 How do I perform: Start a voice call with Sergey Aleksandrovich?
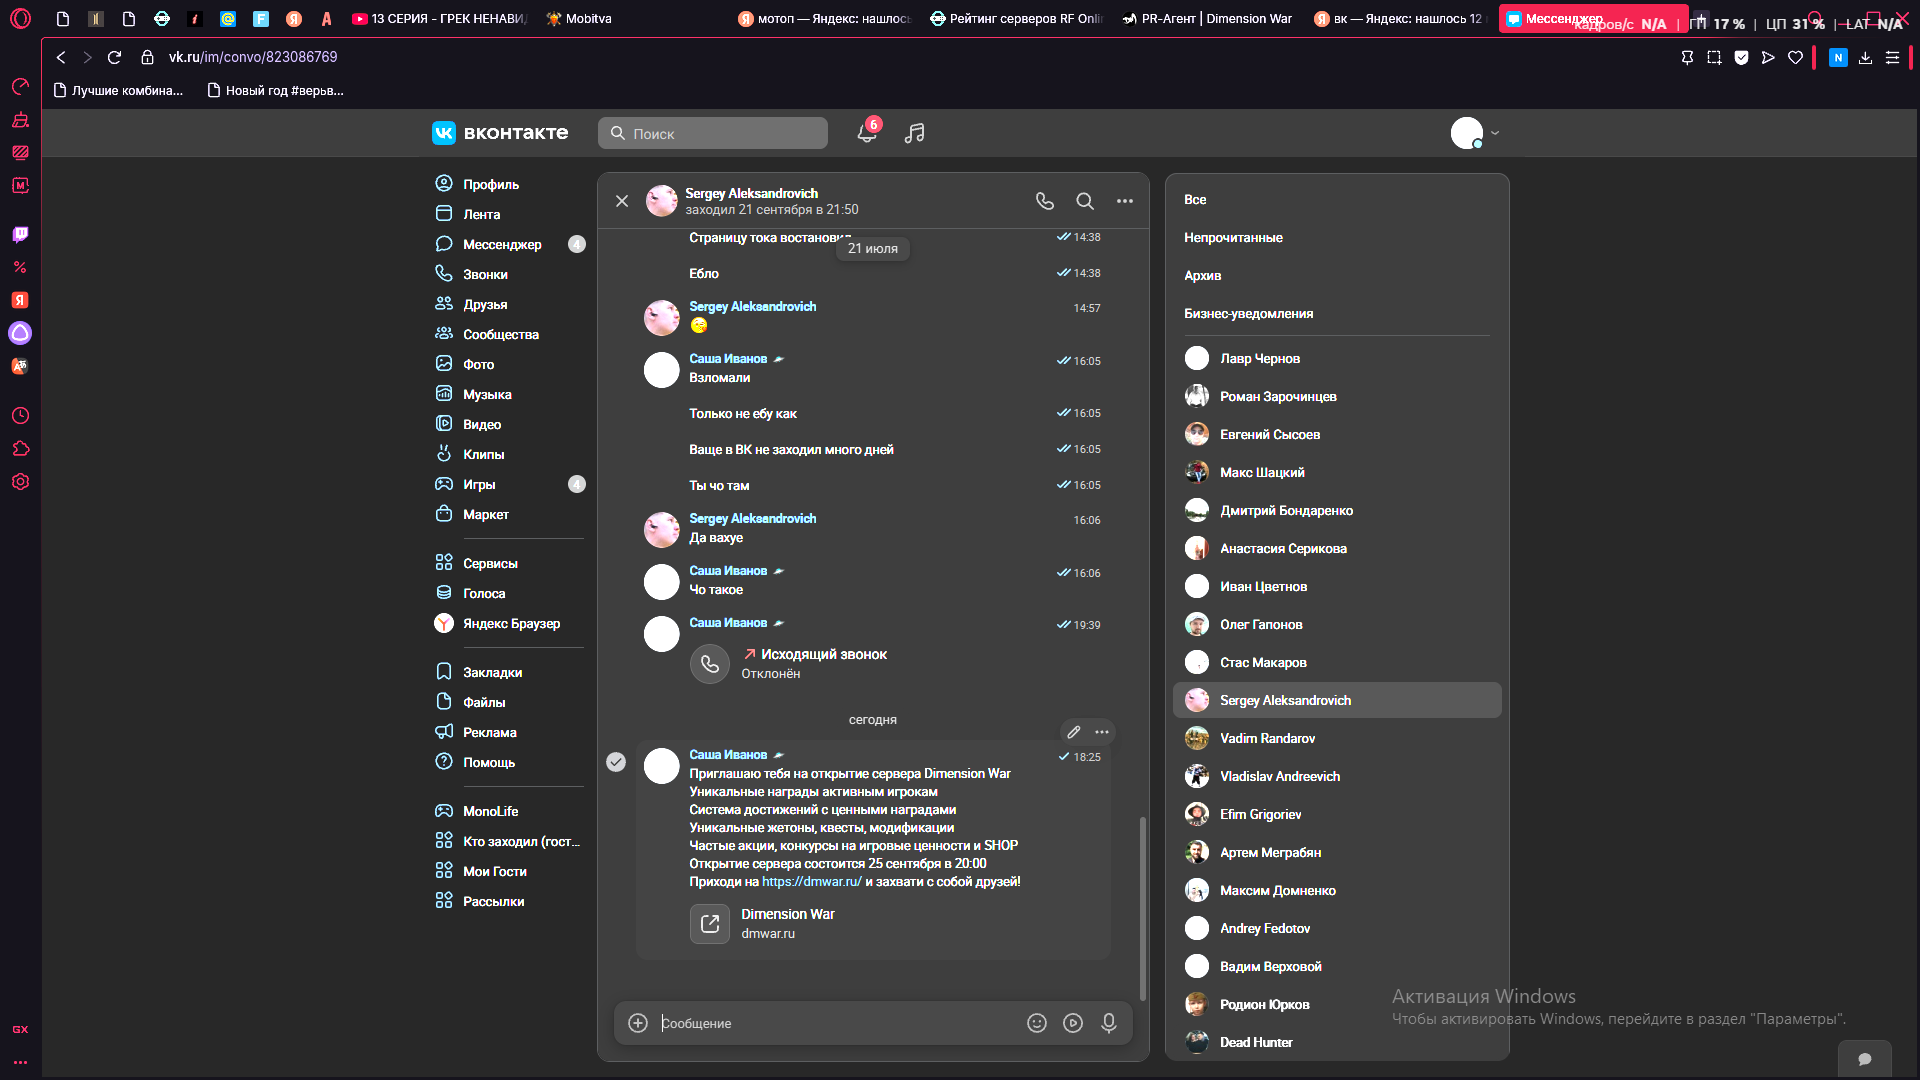click(1045, 201)
